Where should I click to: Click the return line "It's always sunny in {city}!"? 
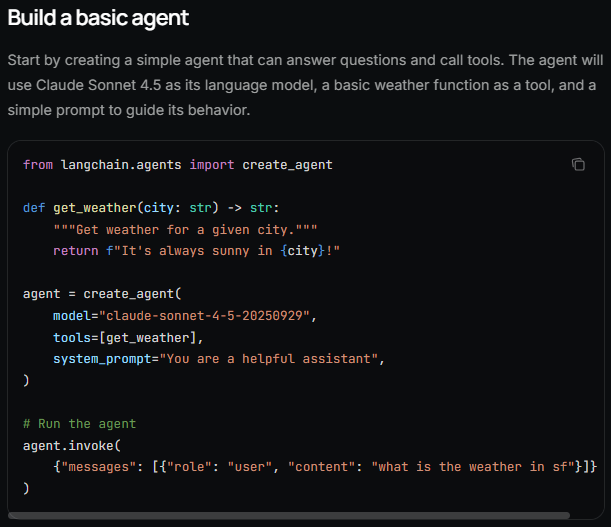tap(197, 251)
